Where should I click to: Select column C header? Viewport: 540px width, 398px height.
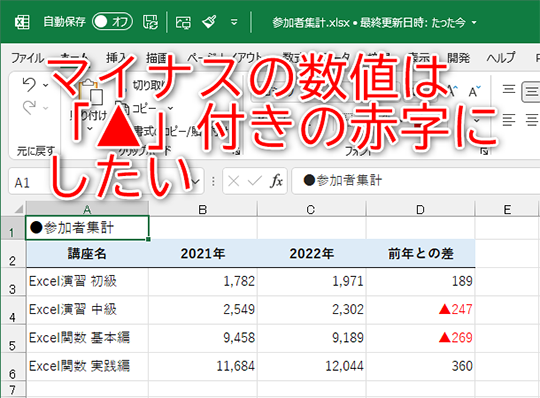pyautogui.click(x=311, y=209)
